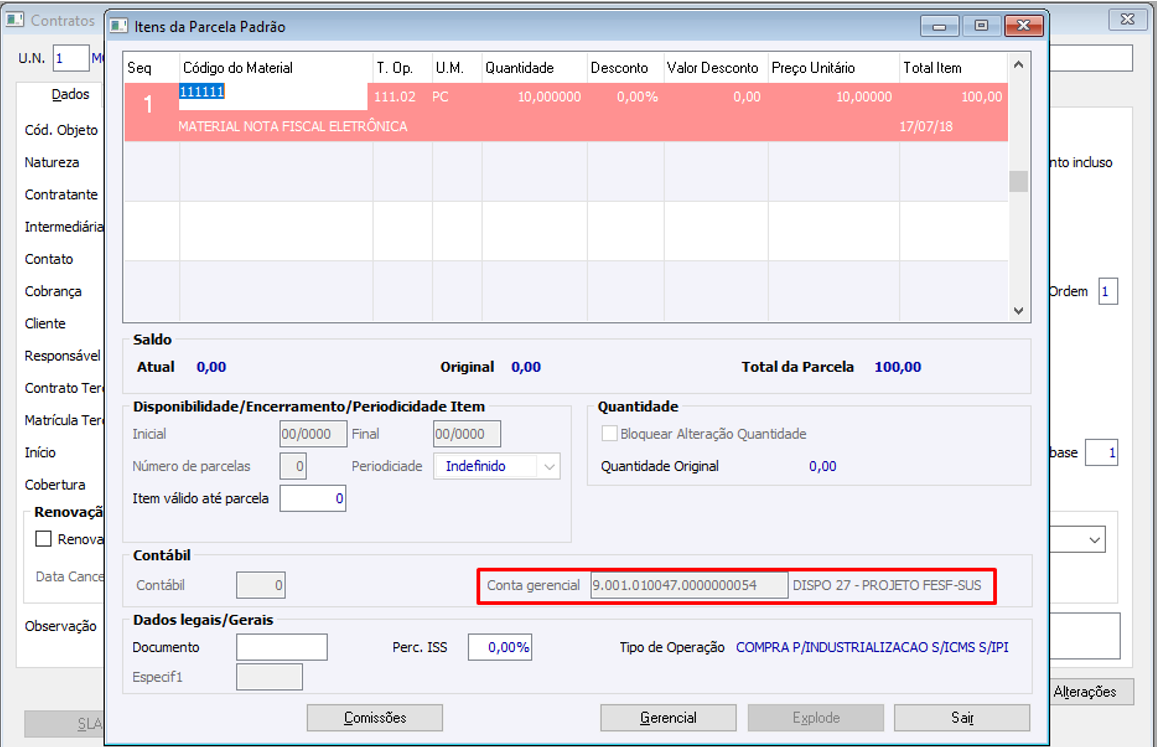Click the items grid scrollbar thumb
Viewport: 1157px width, 747px height.
pos(1018,181)
